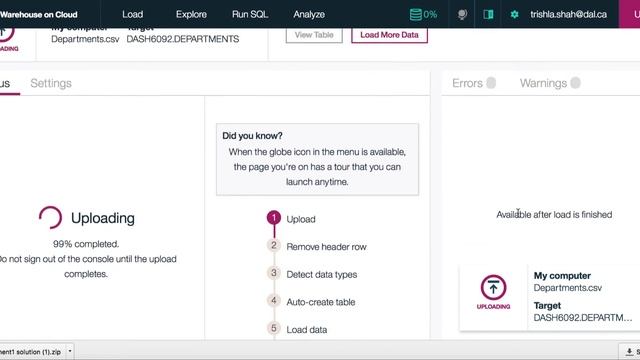Screen dimensions: 640x360
Task: Click the globe tour icon in header
Action: tap(462, 14)
